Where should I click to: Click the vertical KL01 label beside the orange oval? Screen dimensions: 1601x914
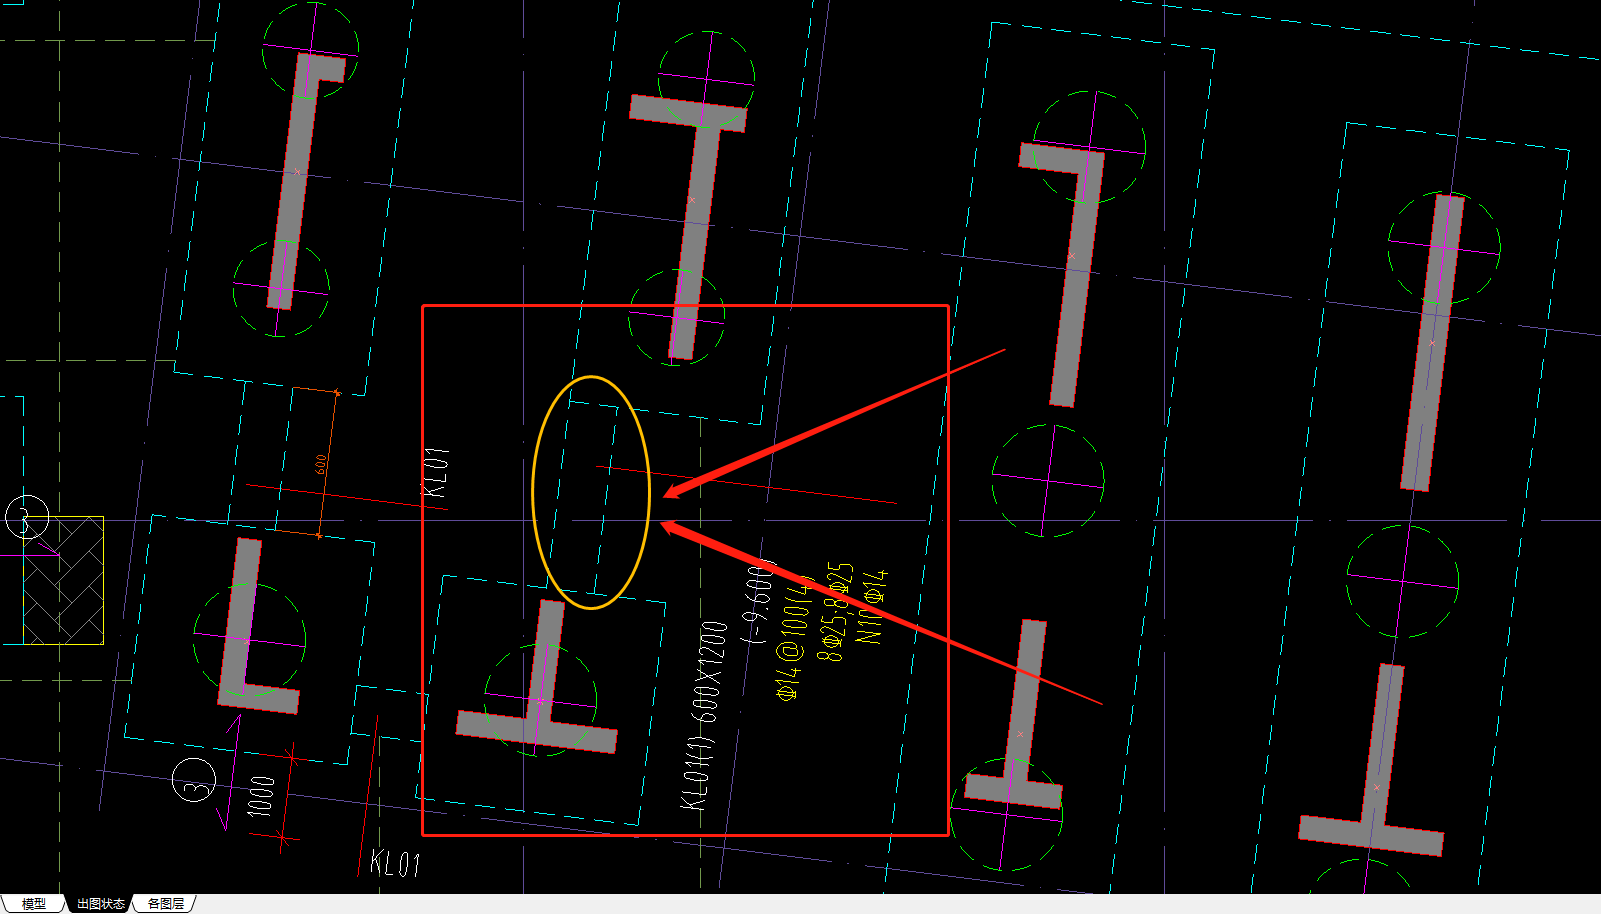coord(436,472)
